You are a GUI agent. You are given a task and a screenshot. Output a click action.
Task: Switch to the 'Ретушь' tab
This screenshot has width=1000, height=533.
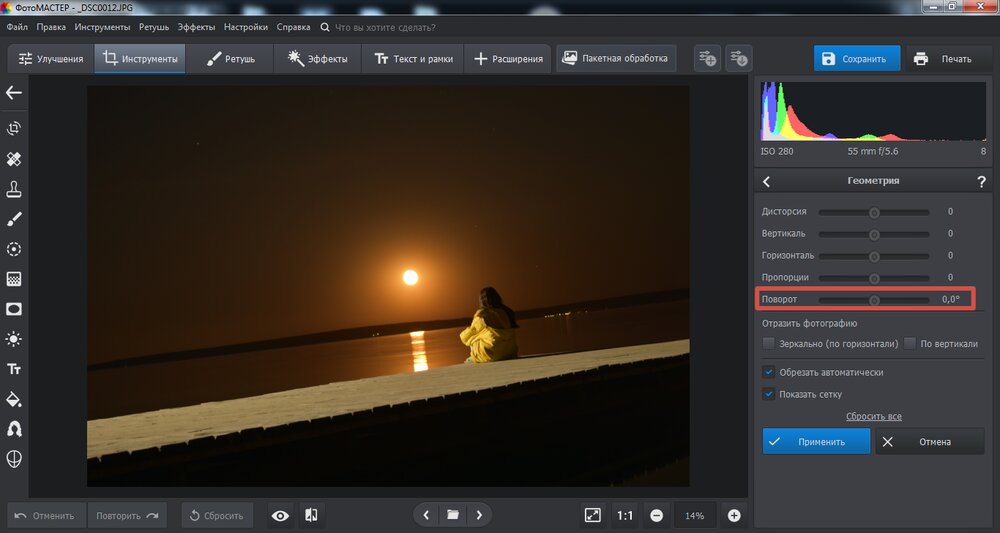coord(231,59)
